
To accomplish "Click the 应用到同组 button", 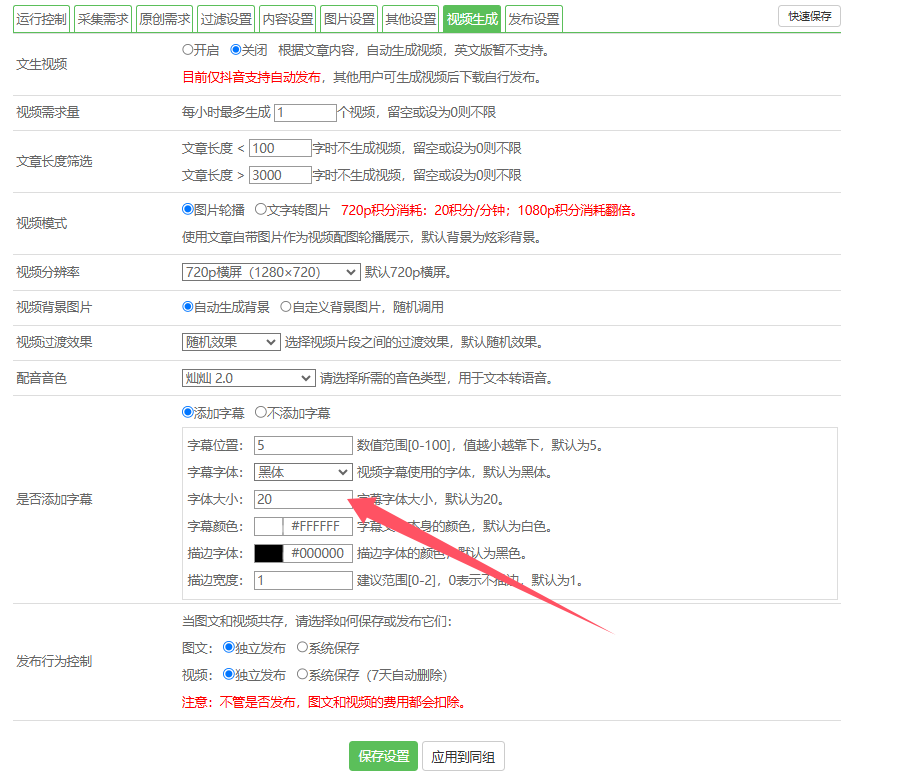I will coord(463,756).
